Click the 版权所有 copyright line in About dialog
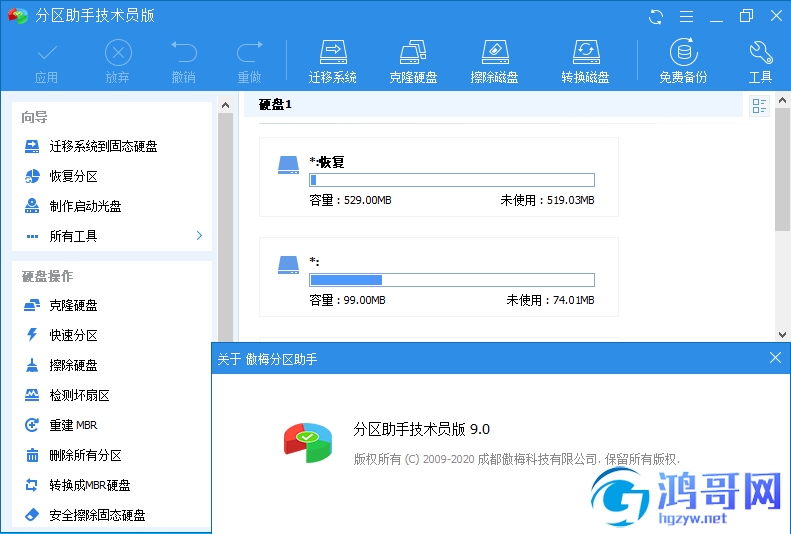Screen dimensions: 791x534 517,459
